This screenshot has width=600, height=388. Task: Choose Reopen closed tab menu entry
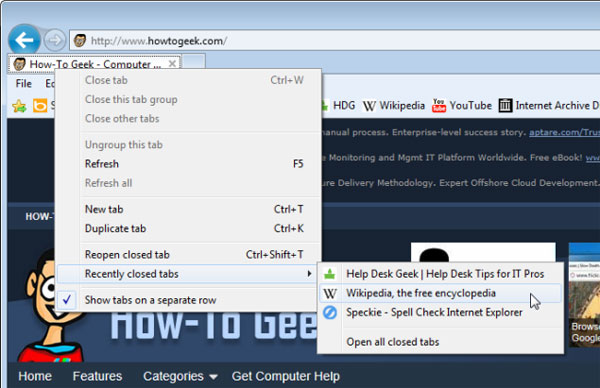[x=188, y=254]
